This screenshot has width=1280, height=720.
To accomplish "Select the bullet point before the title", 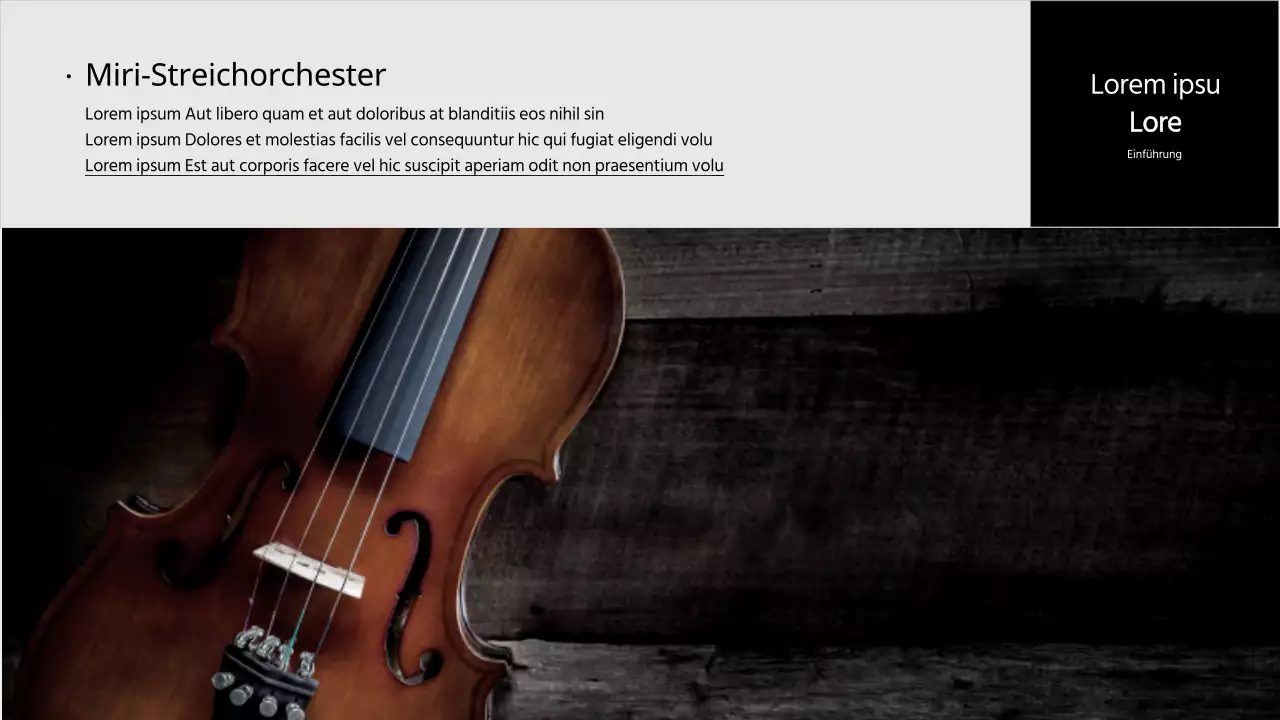I will pos(68,76).
